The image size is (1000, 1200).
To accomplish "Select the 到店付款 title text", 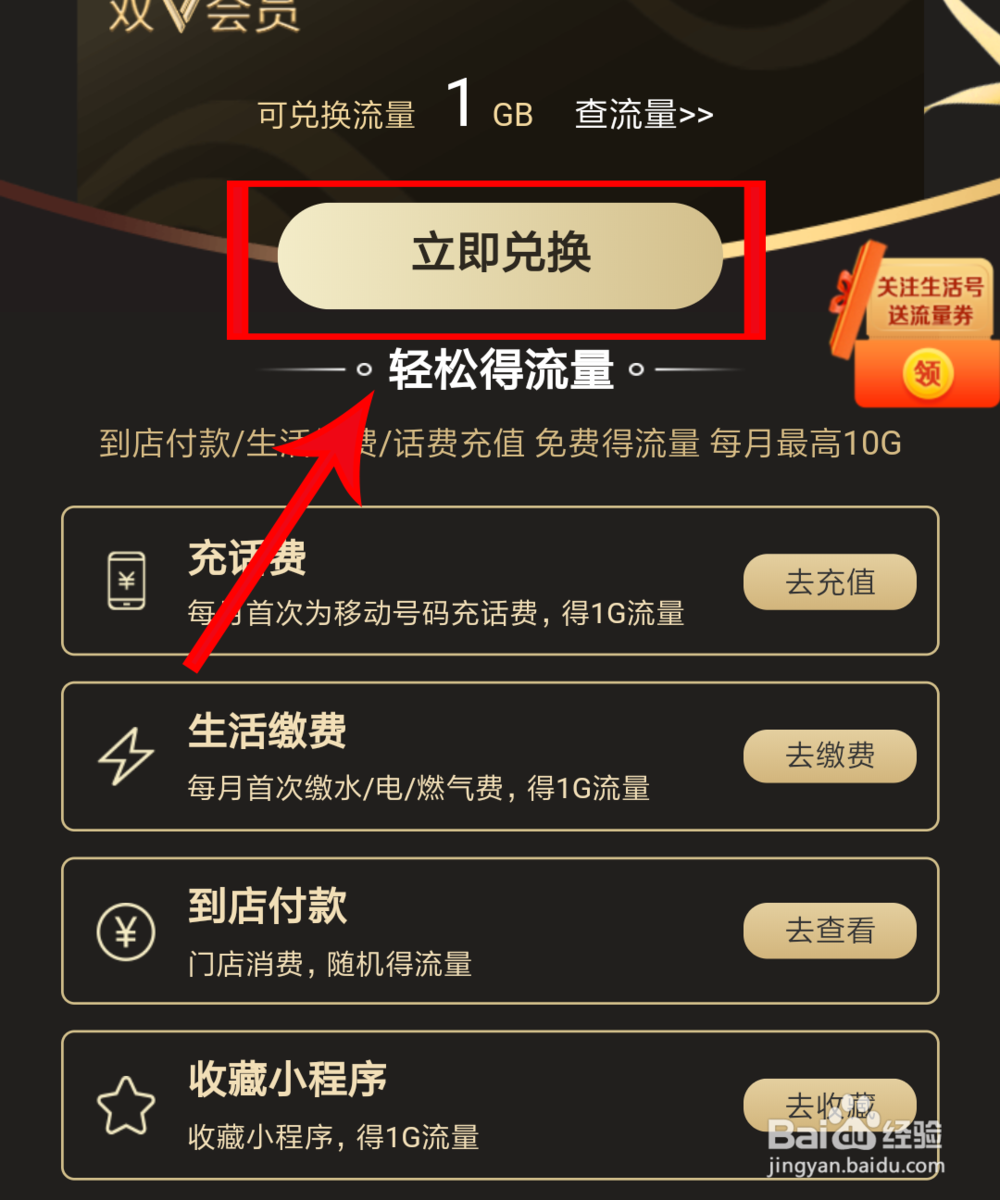I will click(267, 906).
